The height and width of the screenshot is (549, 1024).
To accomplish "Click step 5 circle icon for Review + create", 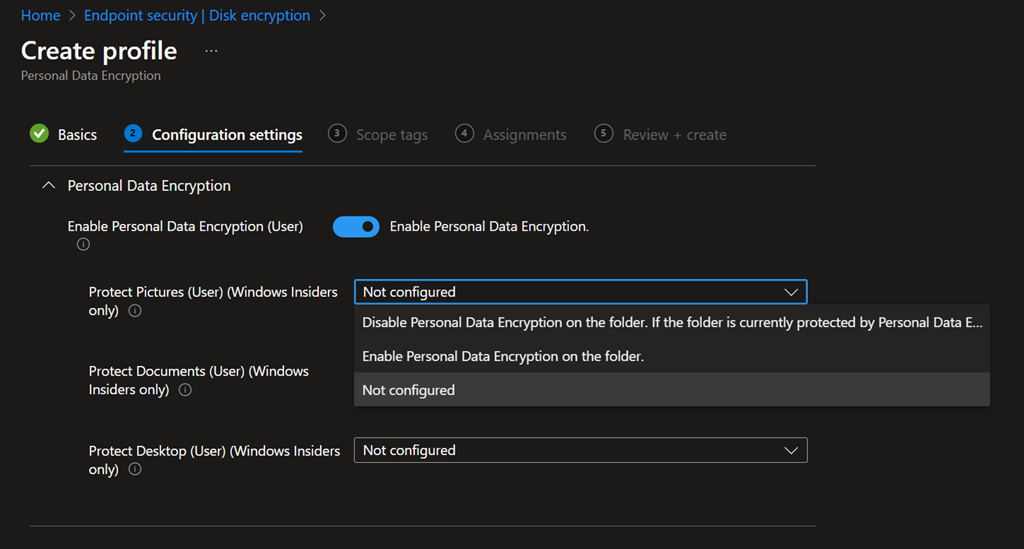I will coord(603,134).
